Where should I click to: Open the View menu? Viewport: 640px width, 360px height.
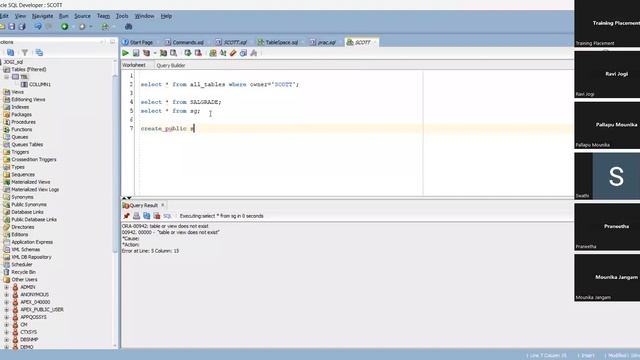(20, 16)
